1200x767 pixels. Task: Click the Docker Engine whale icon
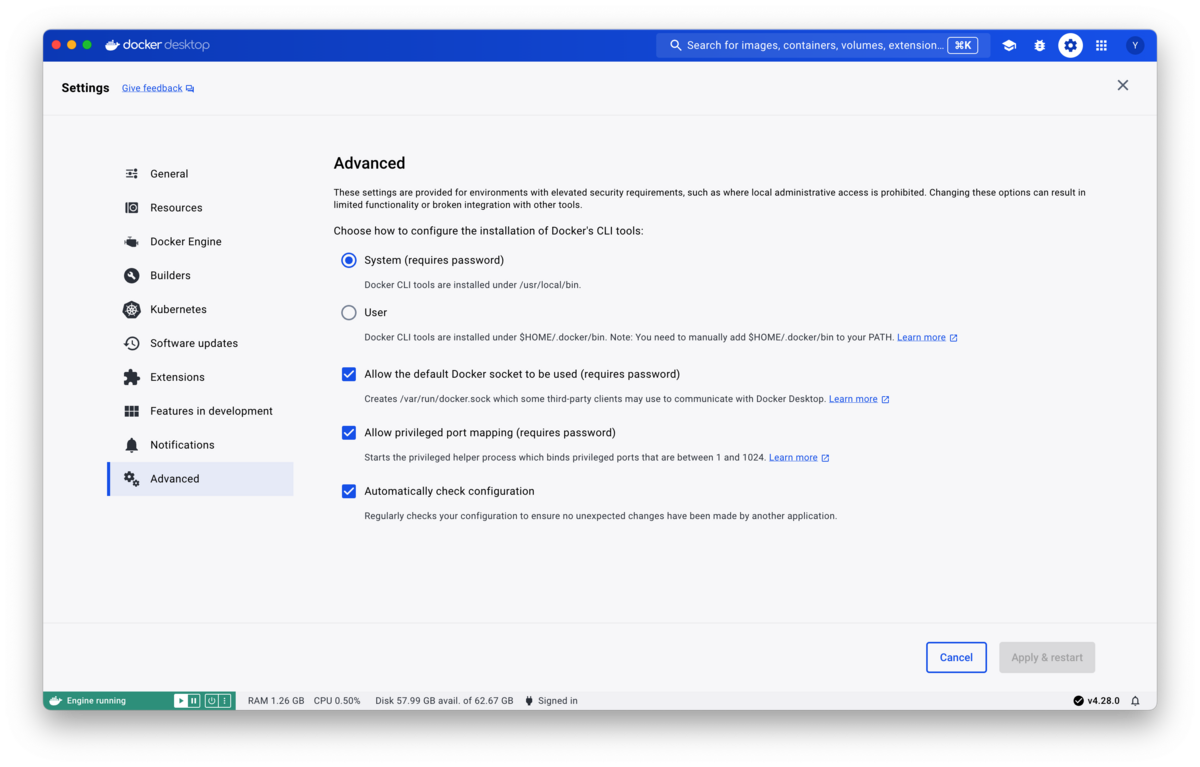[x=131, y=242]
